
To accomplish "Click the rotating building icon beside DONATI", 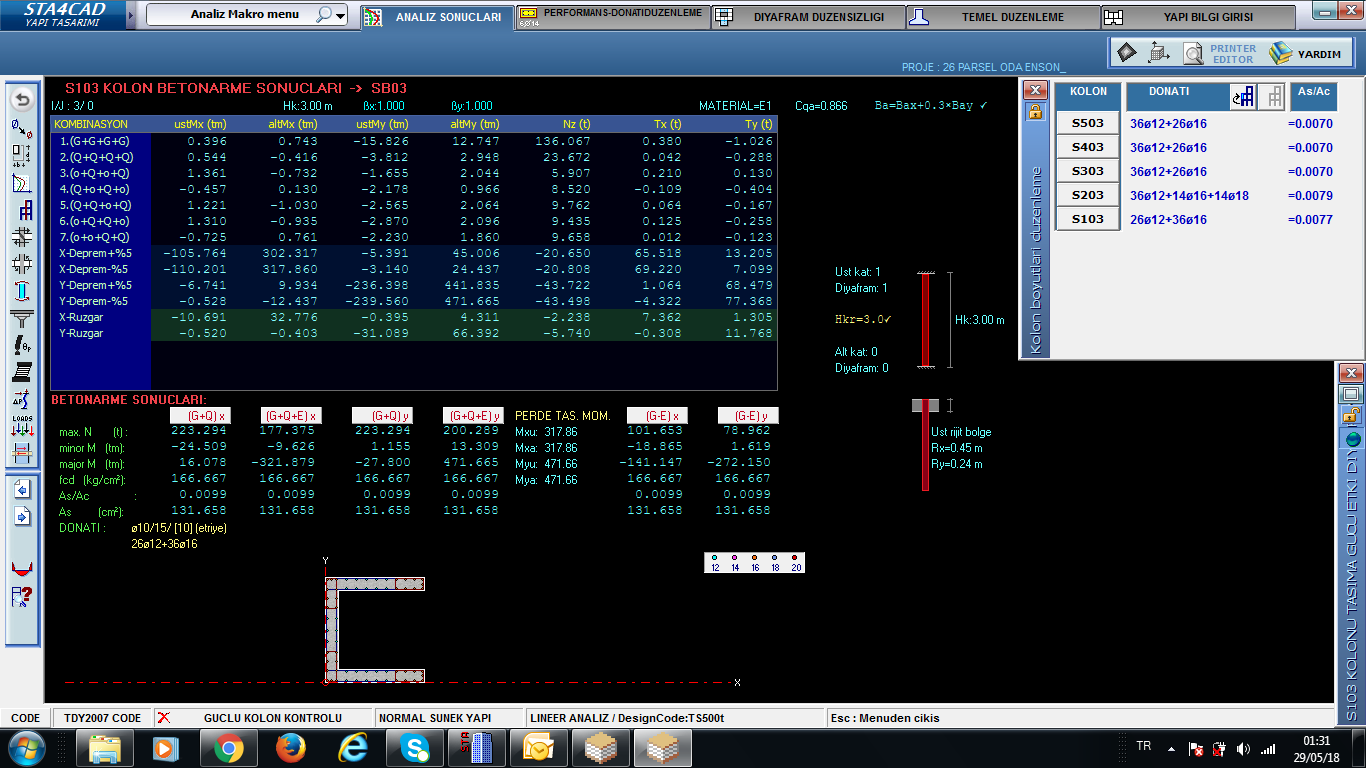I will click(x=1243, y=96).
